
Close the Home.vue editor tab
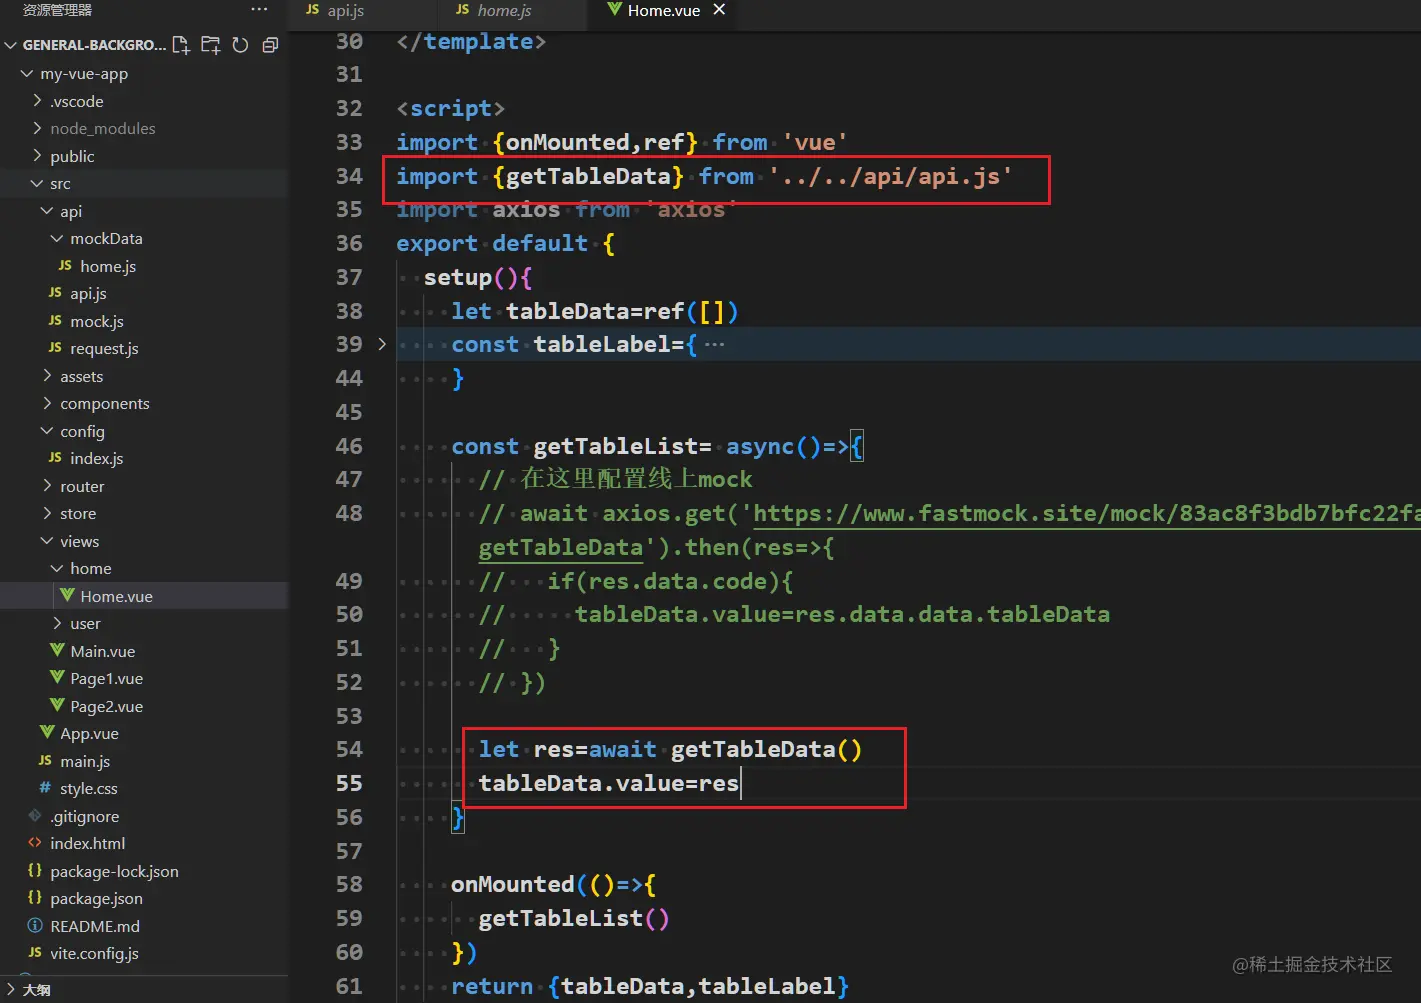coord(719,10)
